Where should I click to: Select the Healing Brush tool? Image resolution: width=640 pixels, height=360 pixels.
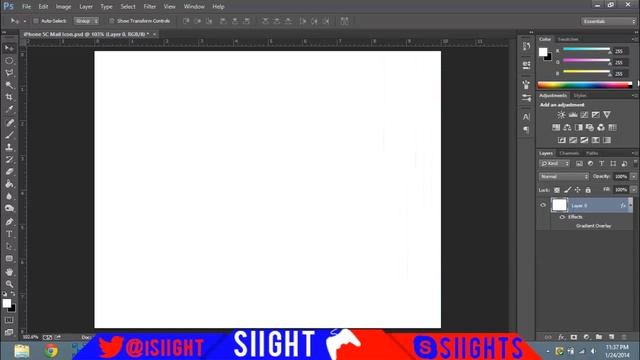9,123
